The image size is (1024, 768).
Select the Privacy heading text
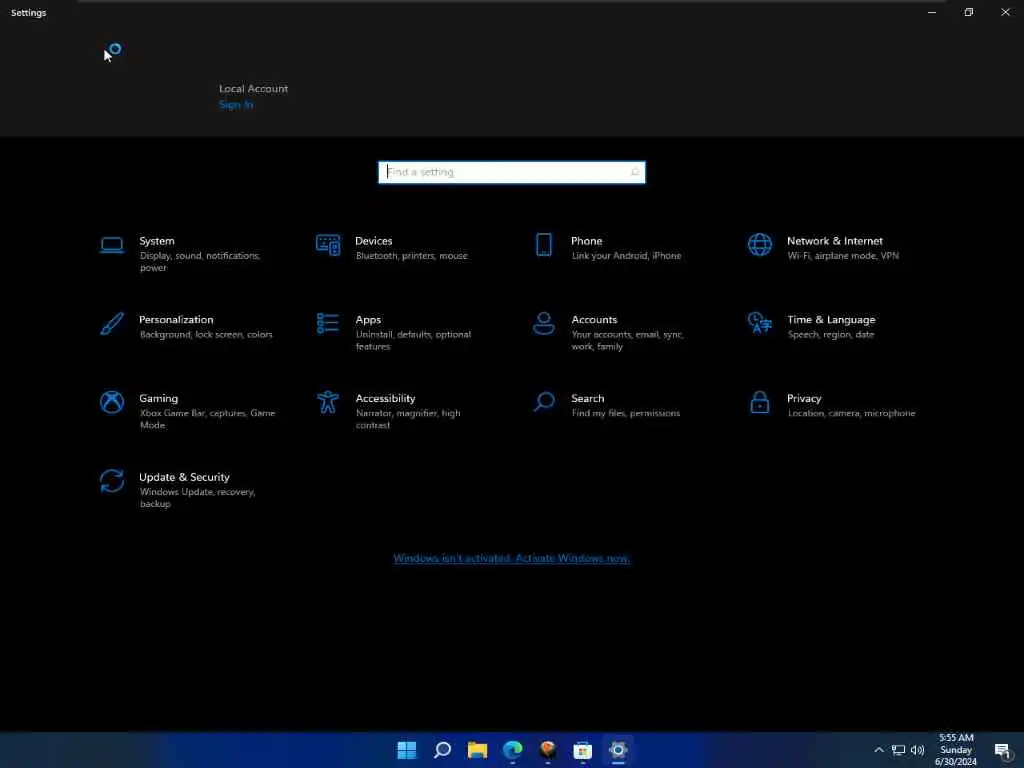[804, 398]
